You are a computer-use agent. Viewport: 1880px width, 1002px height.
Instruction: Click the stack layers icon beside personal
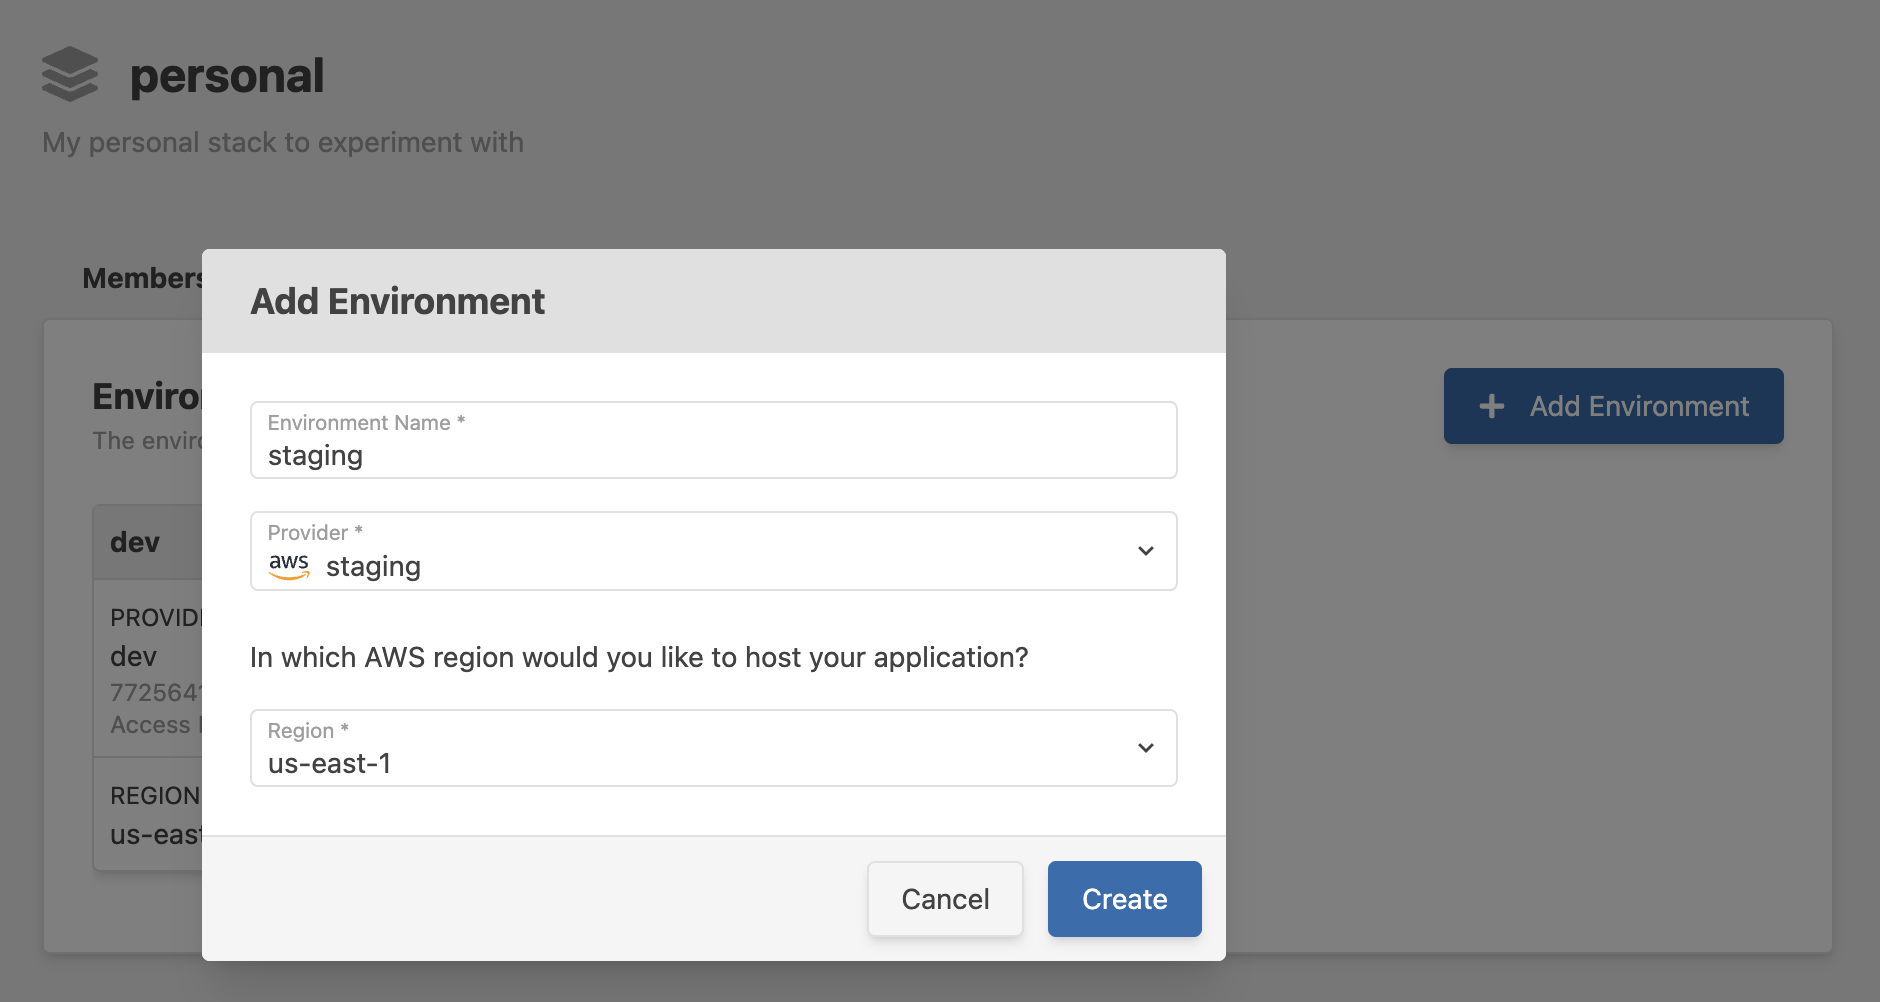click(70, 75)
